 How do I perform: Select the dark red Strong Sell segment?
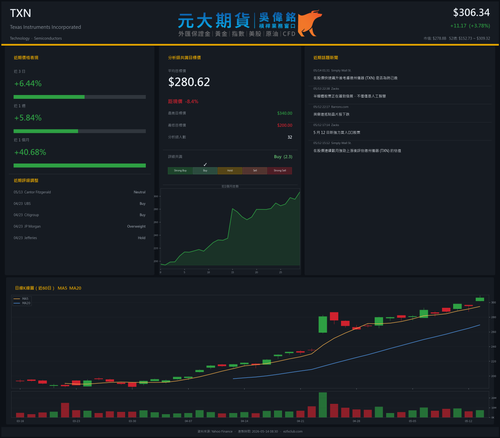(x=280, y=171)
